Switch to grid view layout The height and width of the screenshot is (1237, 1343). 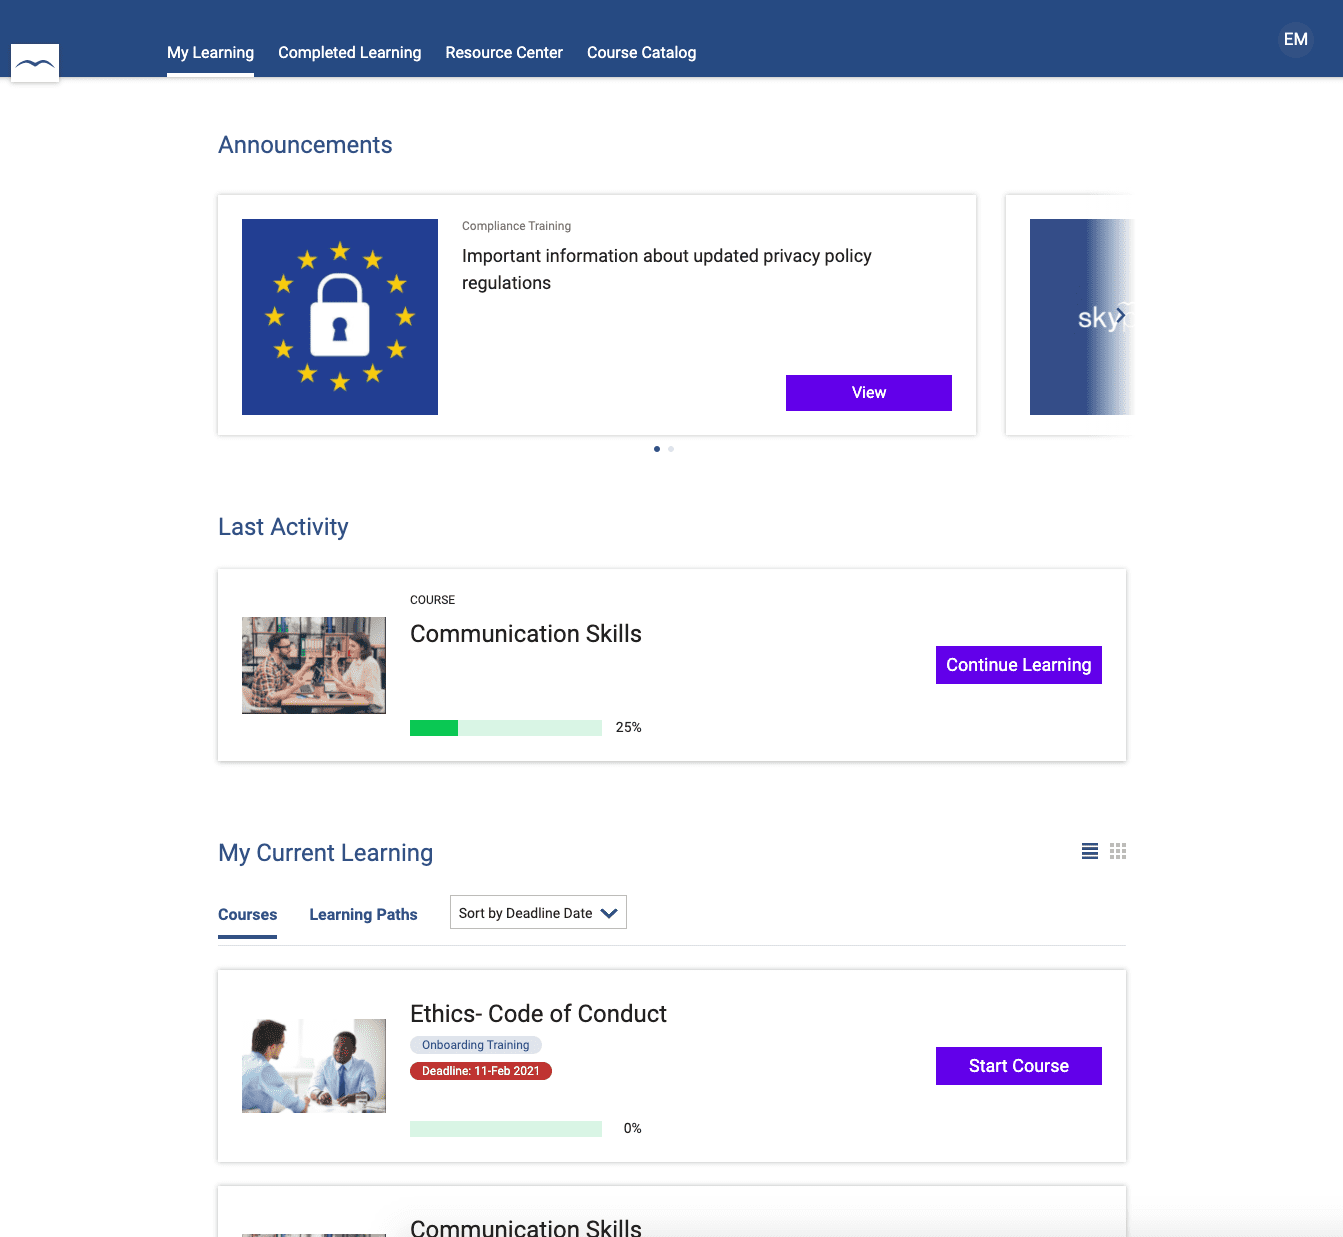1118,851
